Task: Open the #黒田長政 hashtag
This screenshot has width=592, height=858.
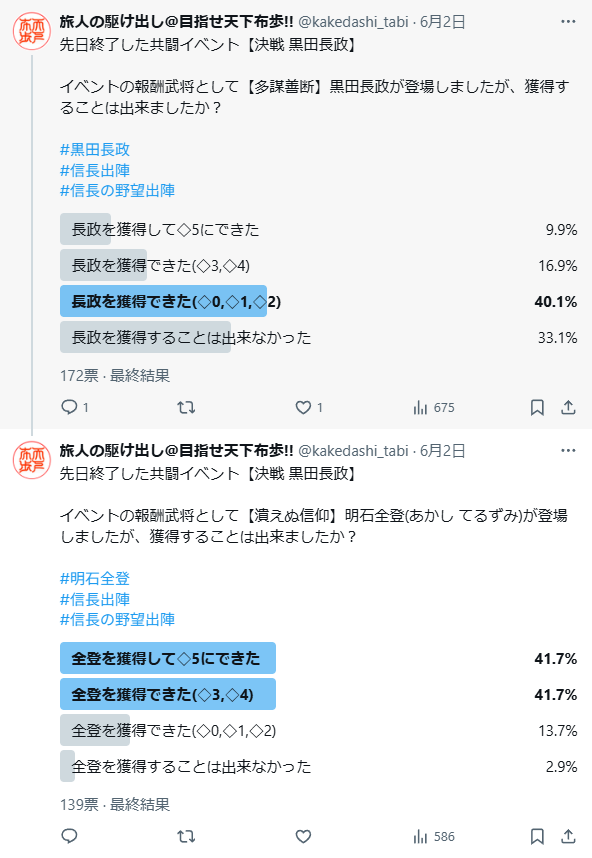Action: coord(95,149)
